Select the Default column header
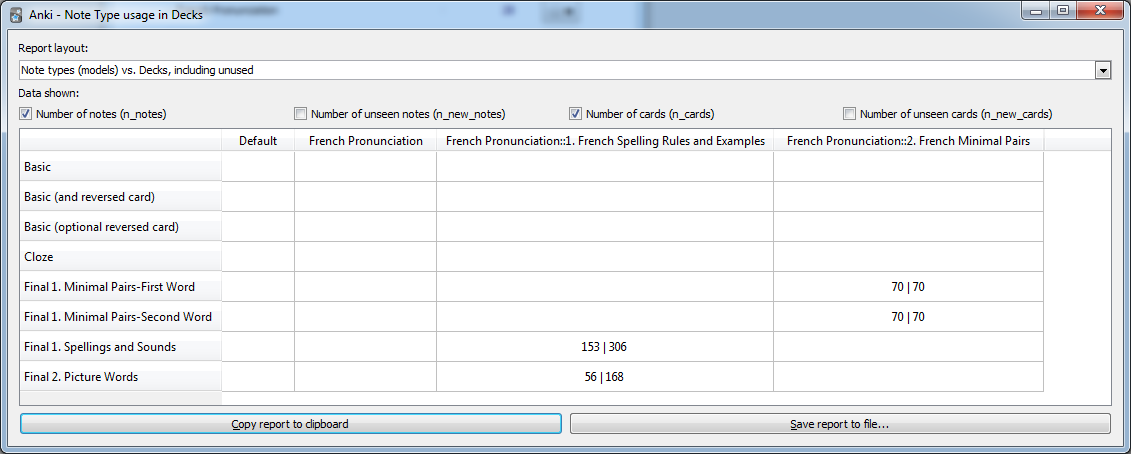 click(x=258, y=141)
